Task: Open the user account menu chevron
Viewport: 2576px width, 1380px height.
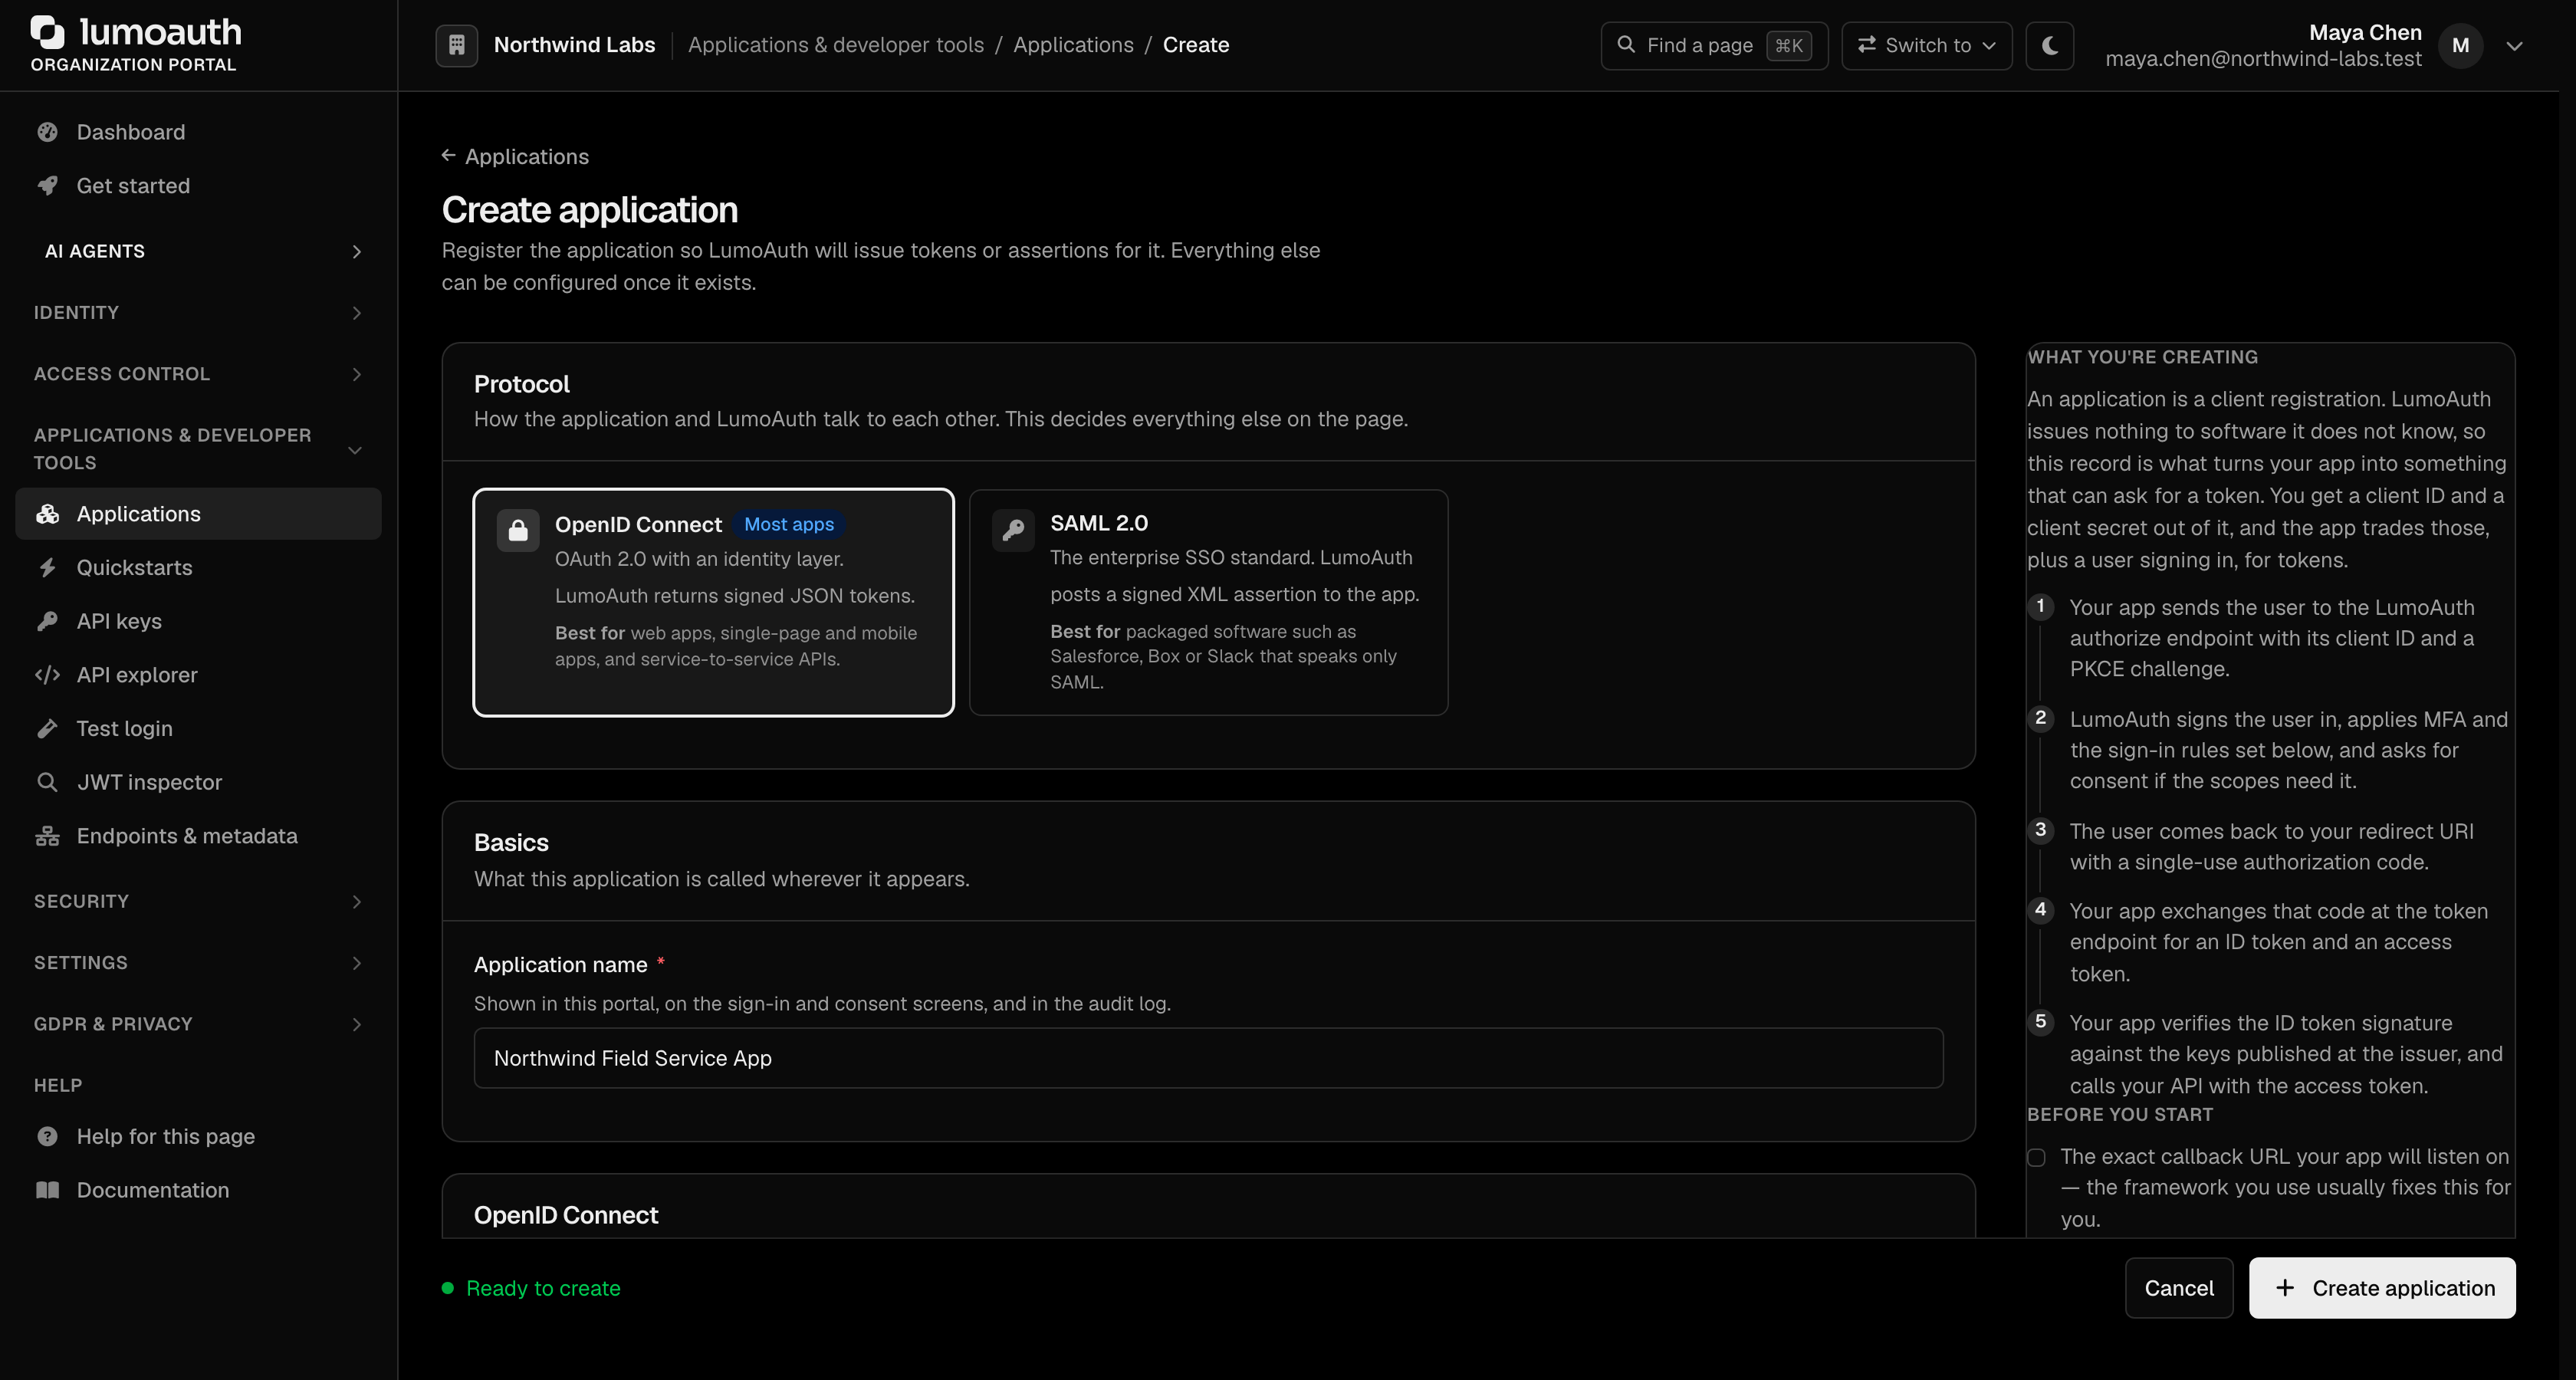Action: point(2514,46)
